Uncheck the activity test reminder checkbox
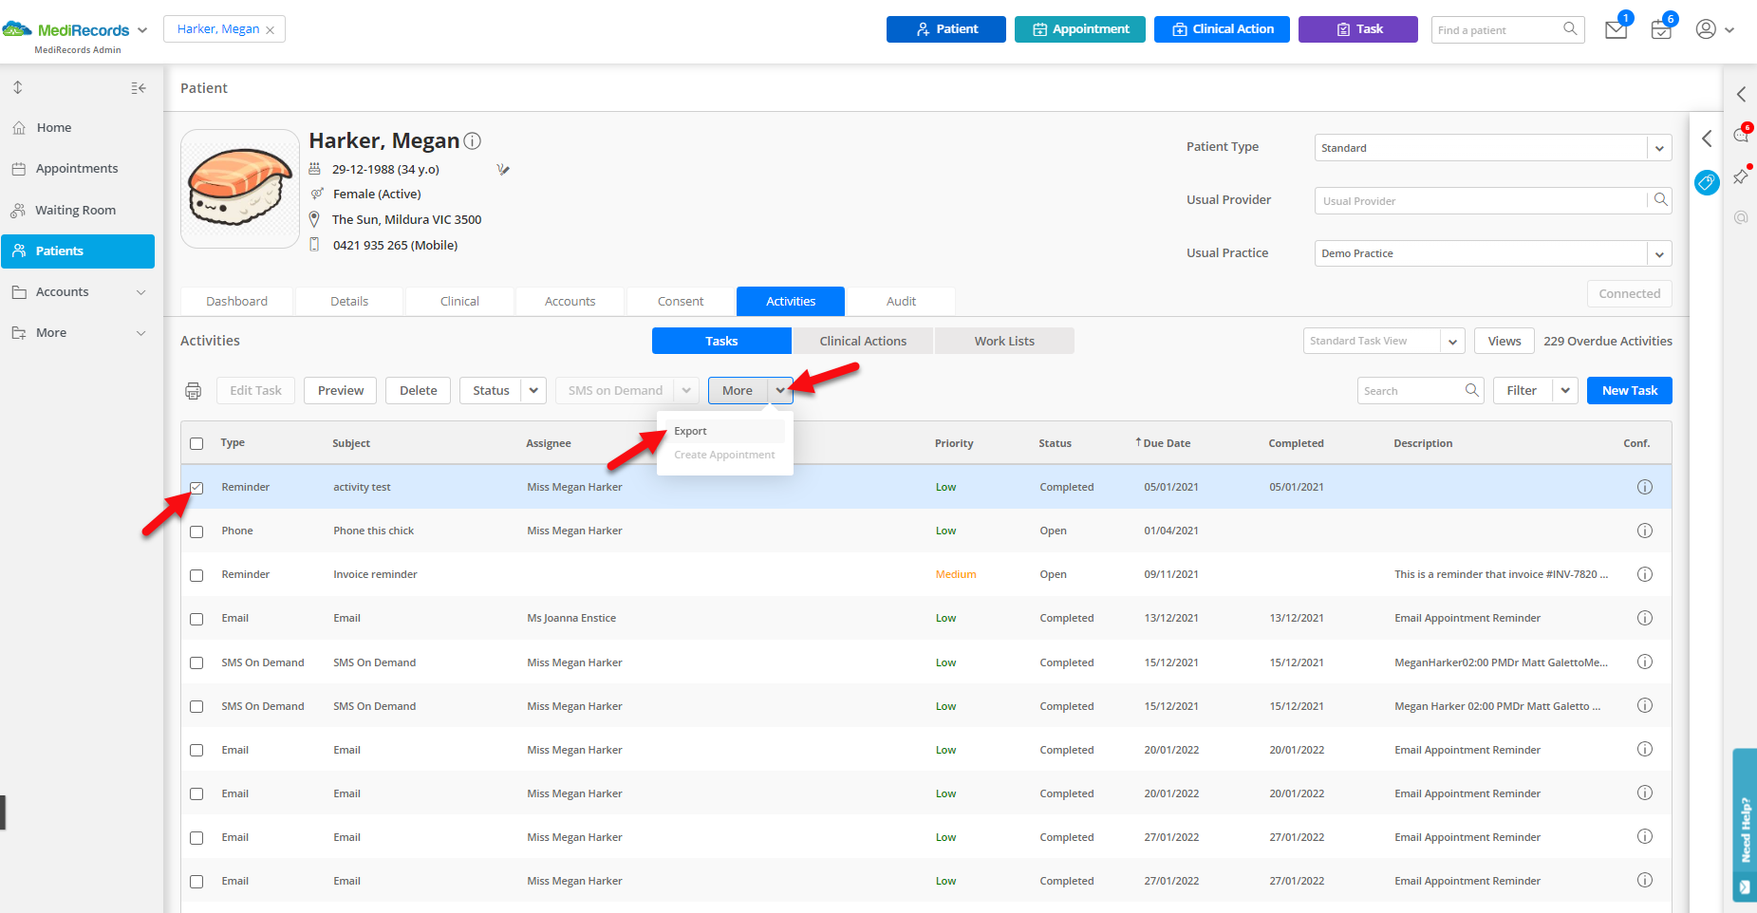The image size is (1757, 913). point(197,488)
